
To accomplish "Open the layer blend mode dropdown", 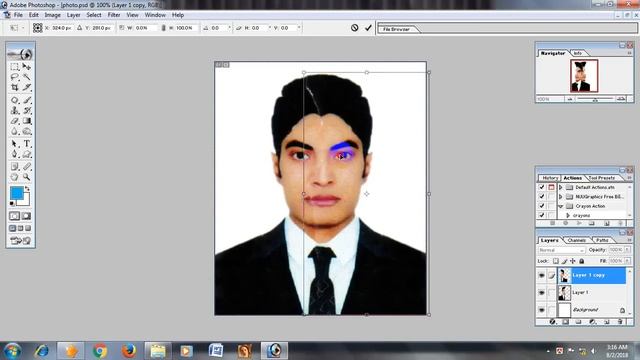I will pyautogui.click(x=562, y=250).
